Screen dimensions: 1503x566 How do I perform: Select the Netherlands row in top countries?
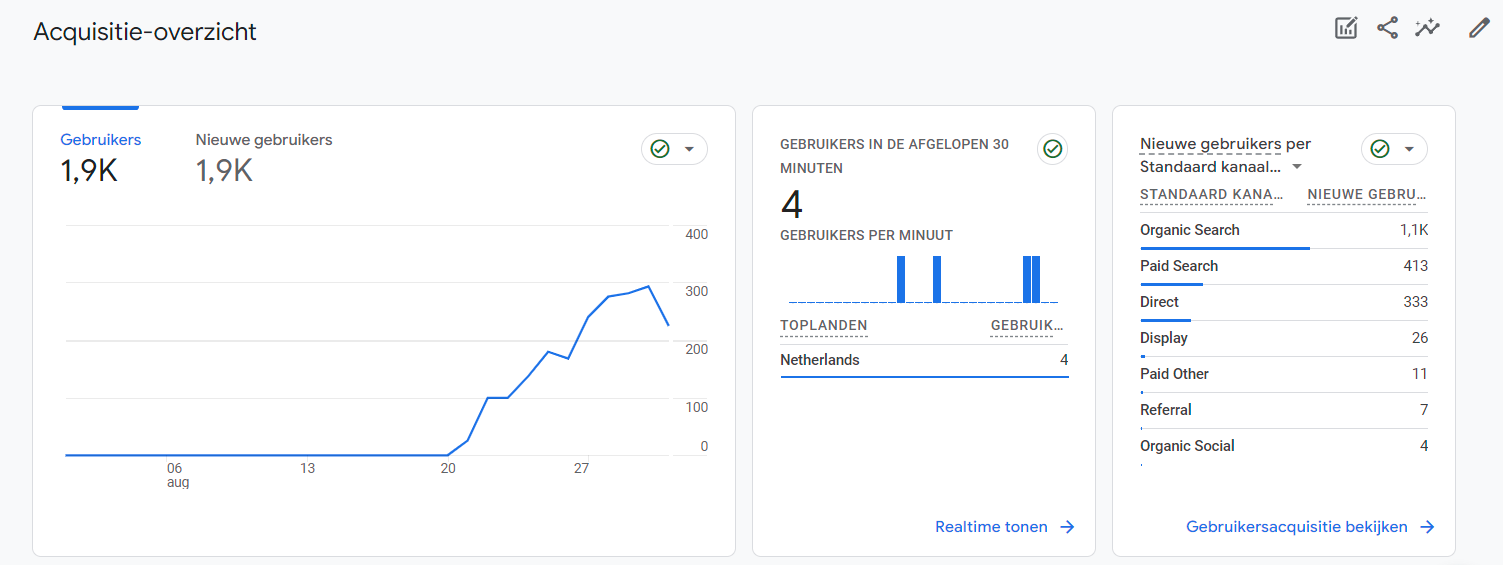[819, 360]
